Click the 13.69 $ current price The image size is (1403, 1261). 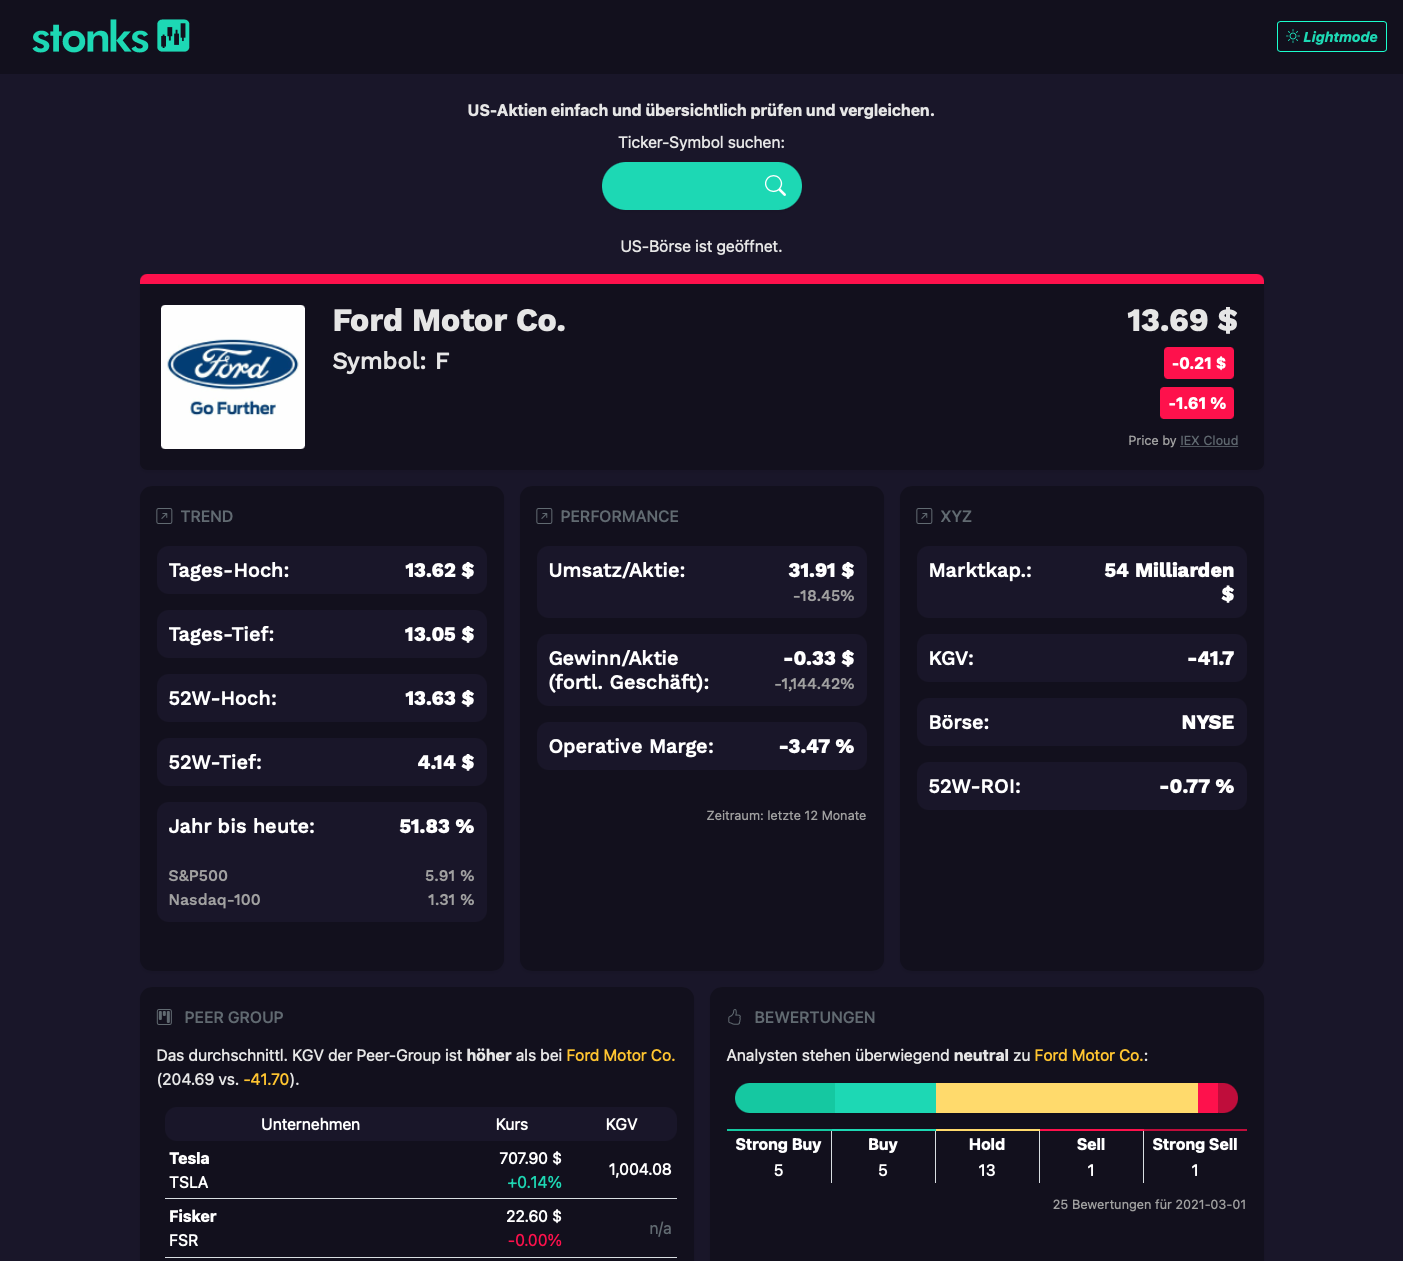(1182, 320)
